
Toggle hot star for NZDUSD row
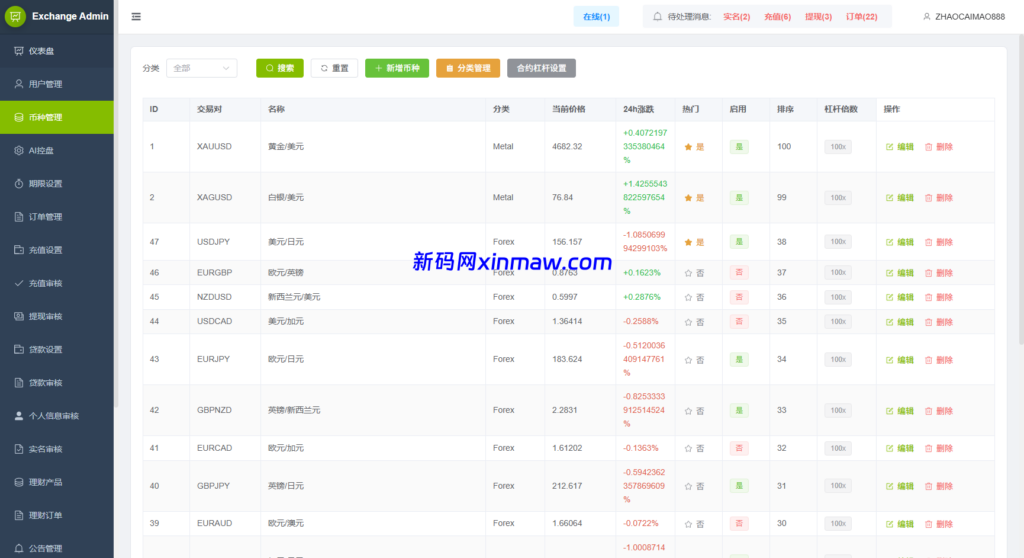click(x=688, y=297)
